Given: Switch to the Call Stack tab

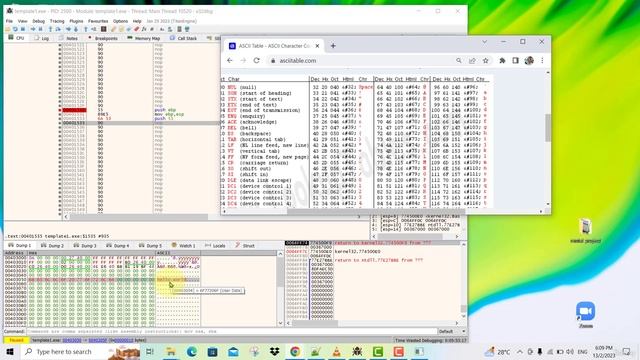Looking at the screenshot, I should pos(184,38).
